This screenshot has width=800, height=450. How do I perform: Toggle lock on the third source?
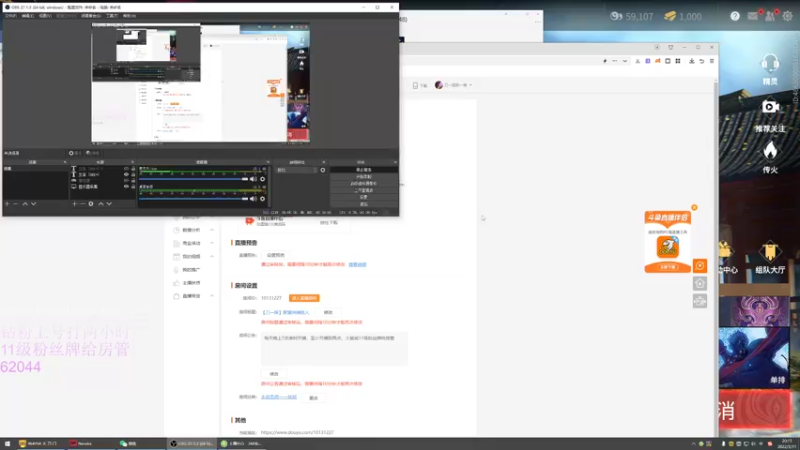click(133, 181)
